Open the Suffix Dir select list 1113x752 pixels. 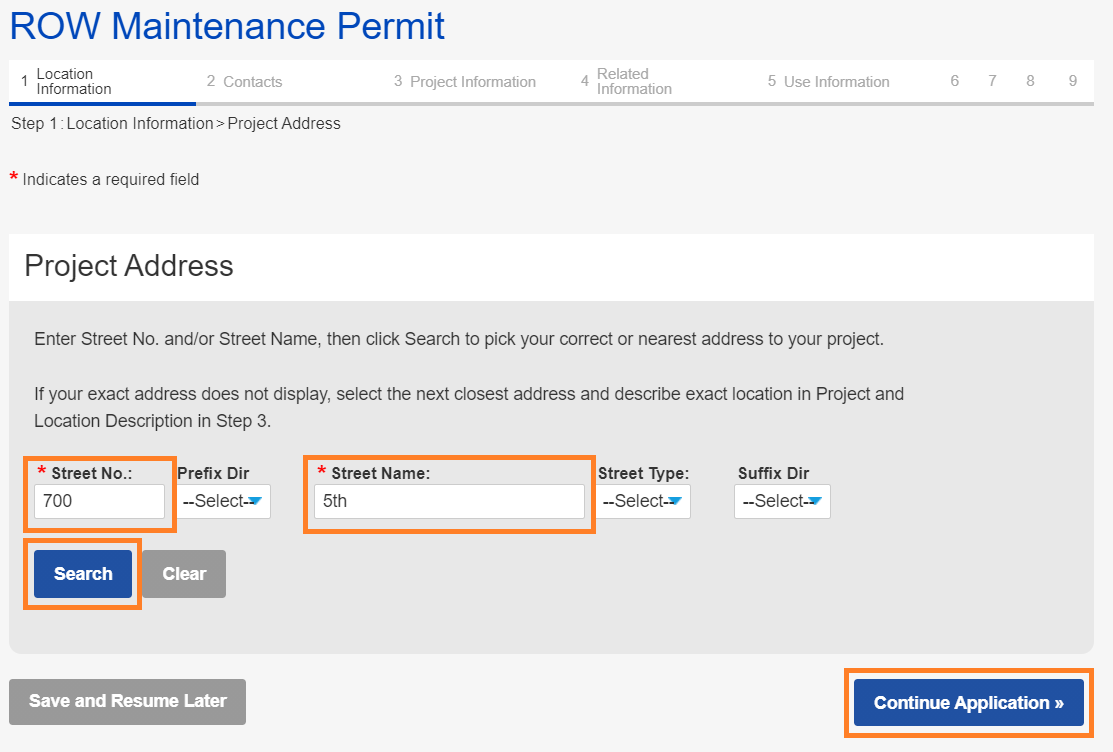coord(782,501)
